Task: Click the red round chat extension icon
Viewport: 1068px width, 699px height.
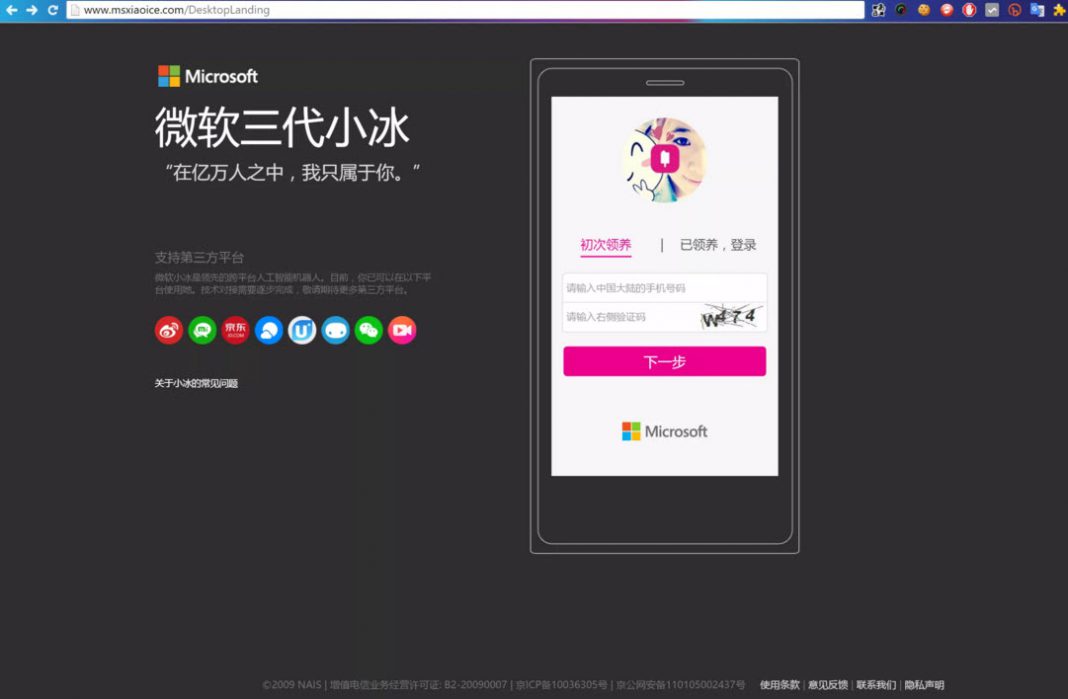Action: pos(947,10)
